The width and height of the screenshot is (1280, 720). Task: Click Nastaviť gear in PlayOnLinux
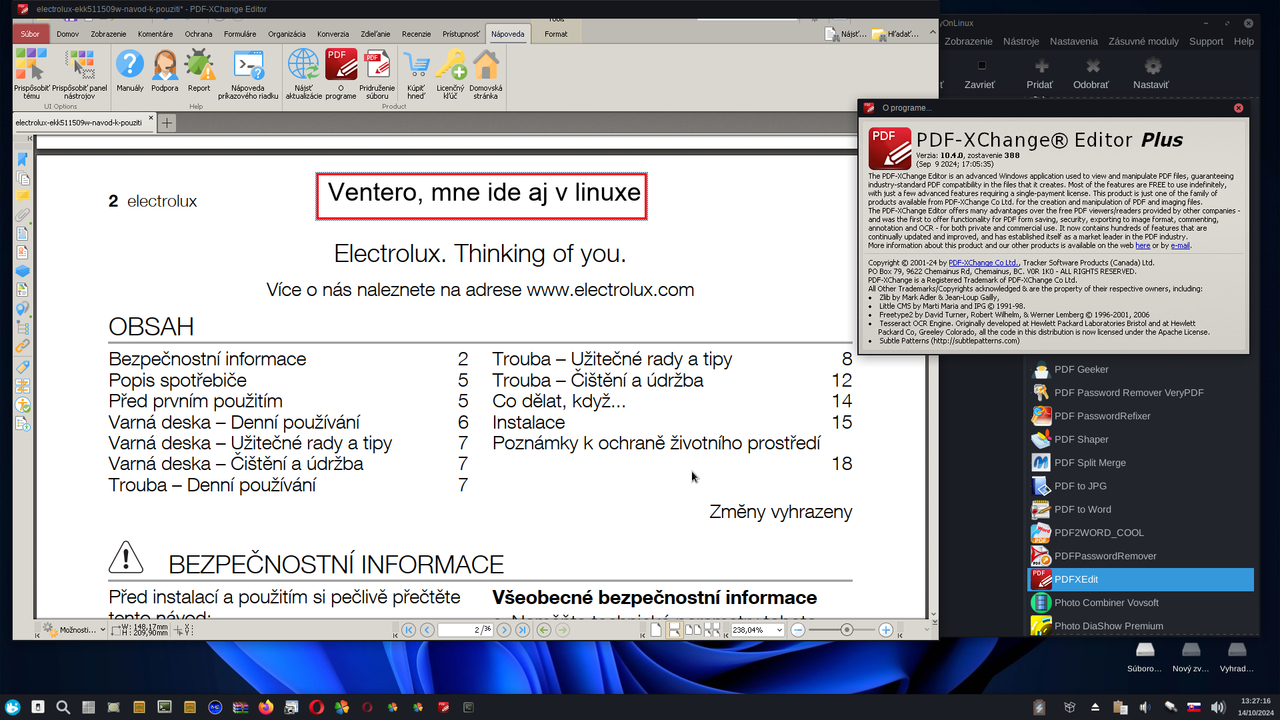click(x=1151, y=74)
